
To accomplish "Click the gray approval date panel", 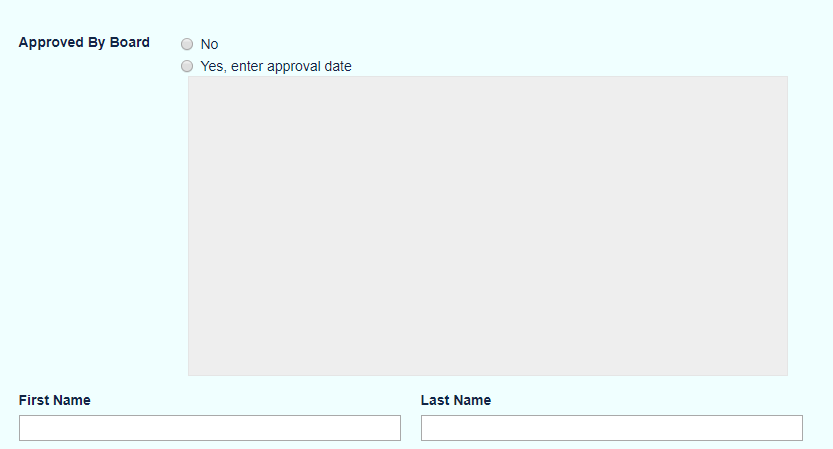I will point(487,226).
